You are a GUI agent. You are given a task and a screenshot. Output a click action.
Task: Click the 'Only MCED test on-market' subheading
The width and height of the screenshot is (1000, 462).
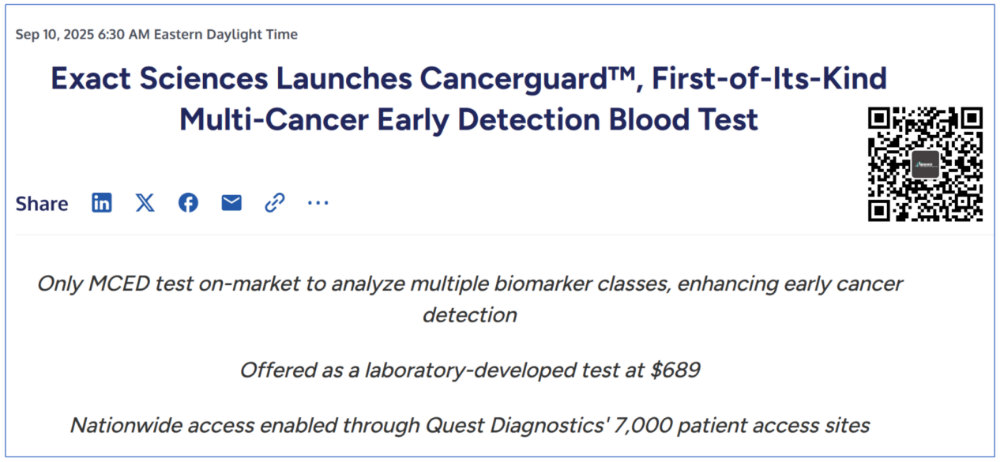click(469, 299)
